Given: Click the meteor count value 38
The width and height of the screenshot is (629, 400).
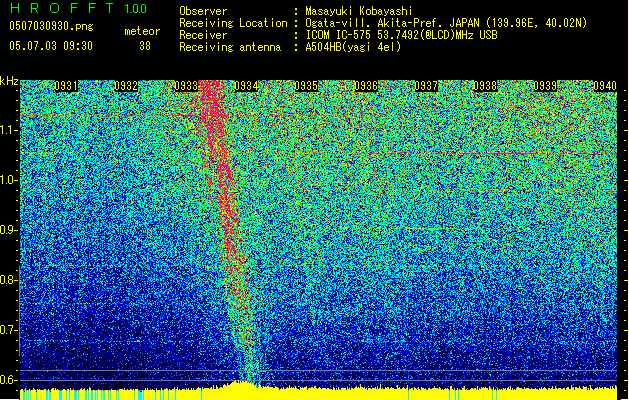Looking at the screenshot, I should (x=145, y=46).
